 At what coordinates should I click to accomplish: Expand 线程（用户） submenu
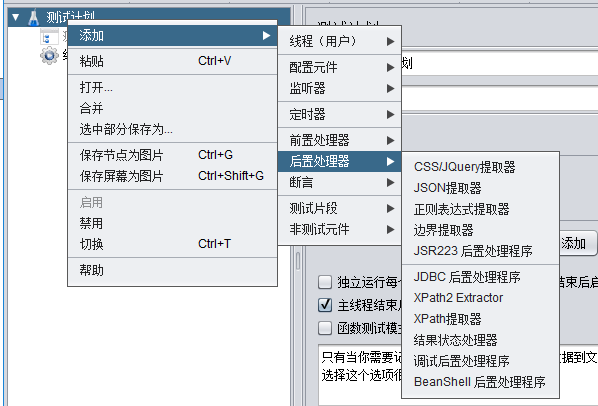click(x=339, y=41)
